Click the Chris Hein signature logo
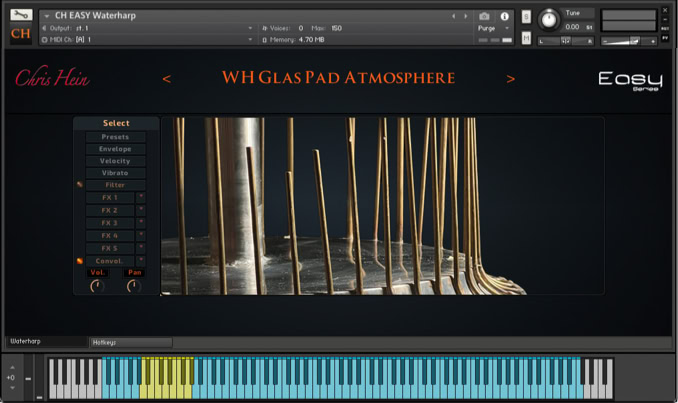Viewport: 678px width, 403px height. coord(52,77)
